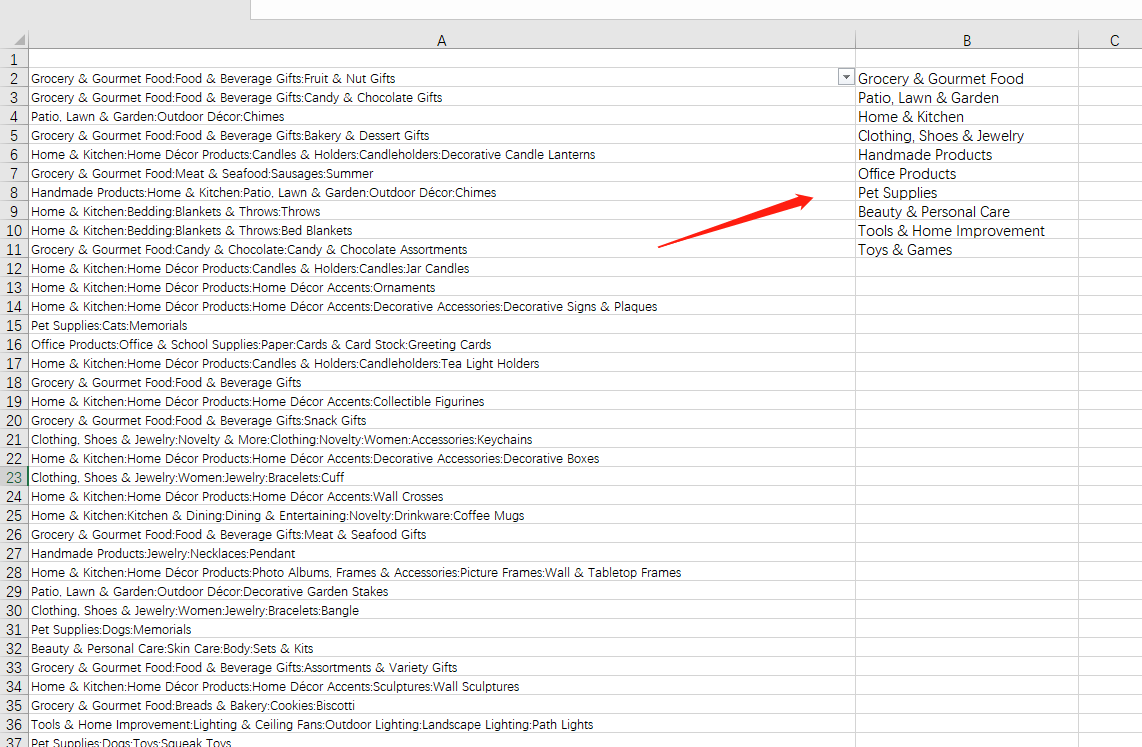Click the cell ending in 'Meat & Seafood Gifts'
1142x747 pixels.
(x=441, y=534)
